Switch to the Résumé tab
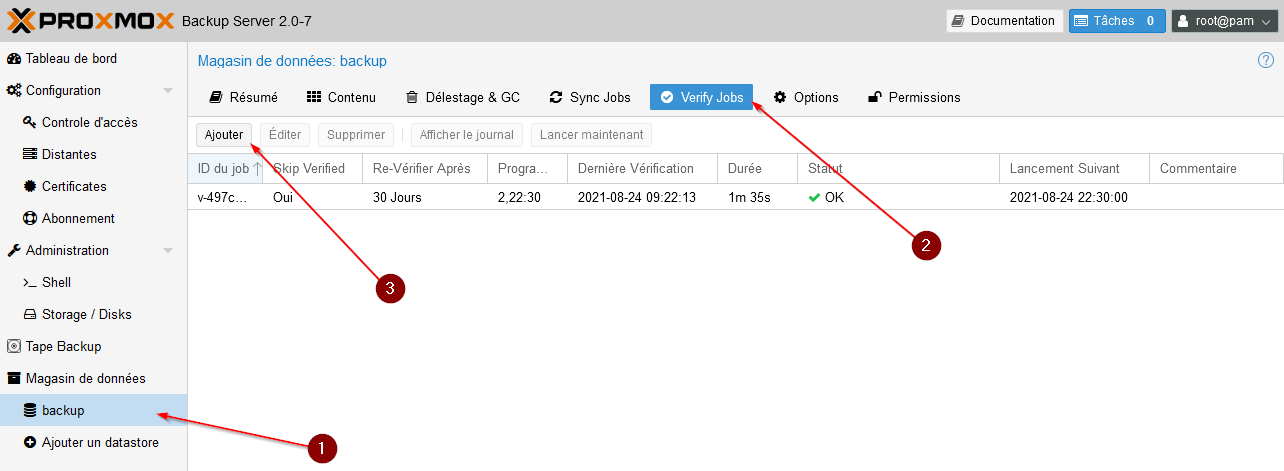The width and height of the screenshot is (1284, 471). [243, 98]
